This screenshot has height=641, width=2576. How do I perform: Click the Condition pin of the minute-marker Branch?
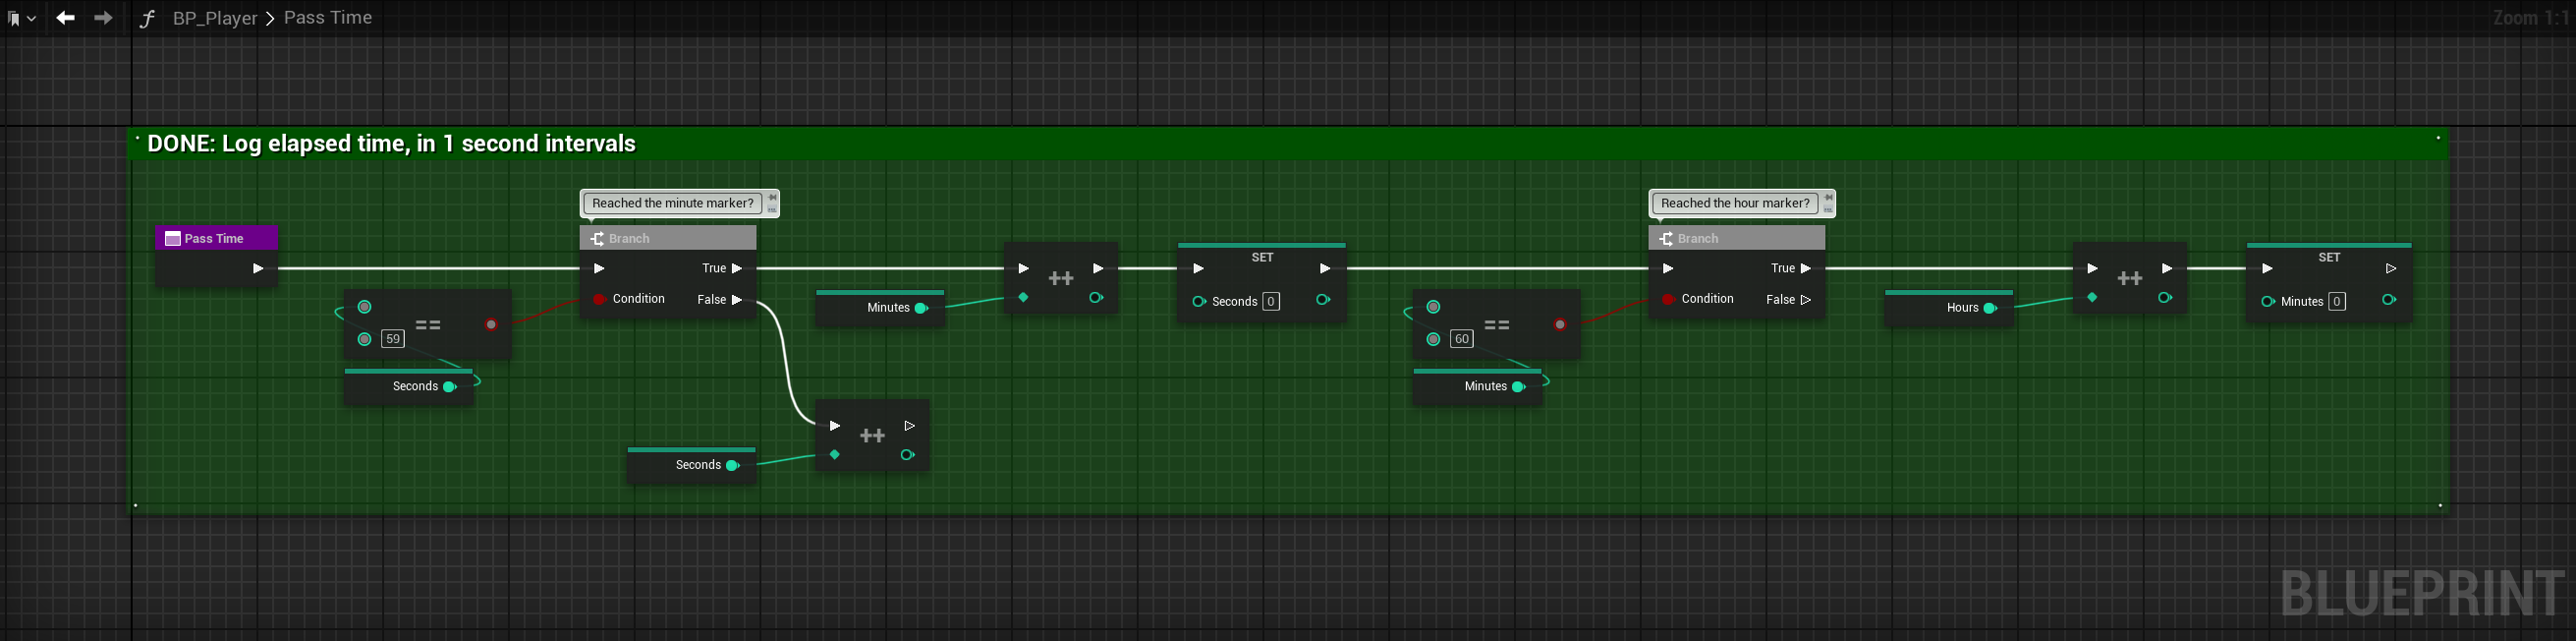pyautogui.click(x=599, y=299)
